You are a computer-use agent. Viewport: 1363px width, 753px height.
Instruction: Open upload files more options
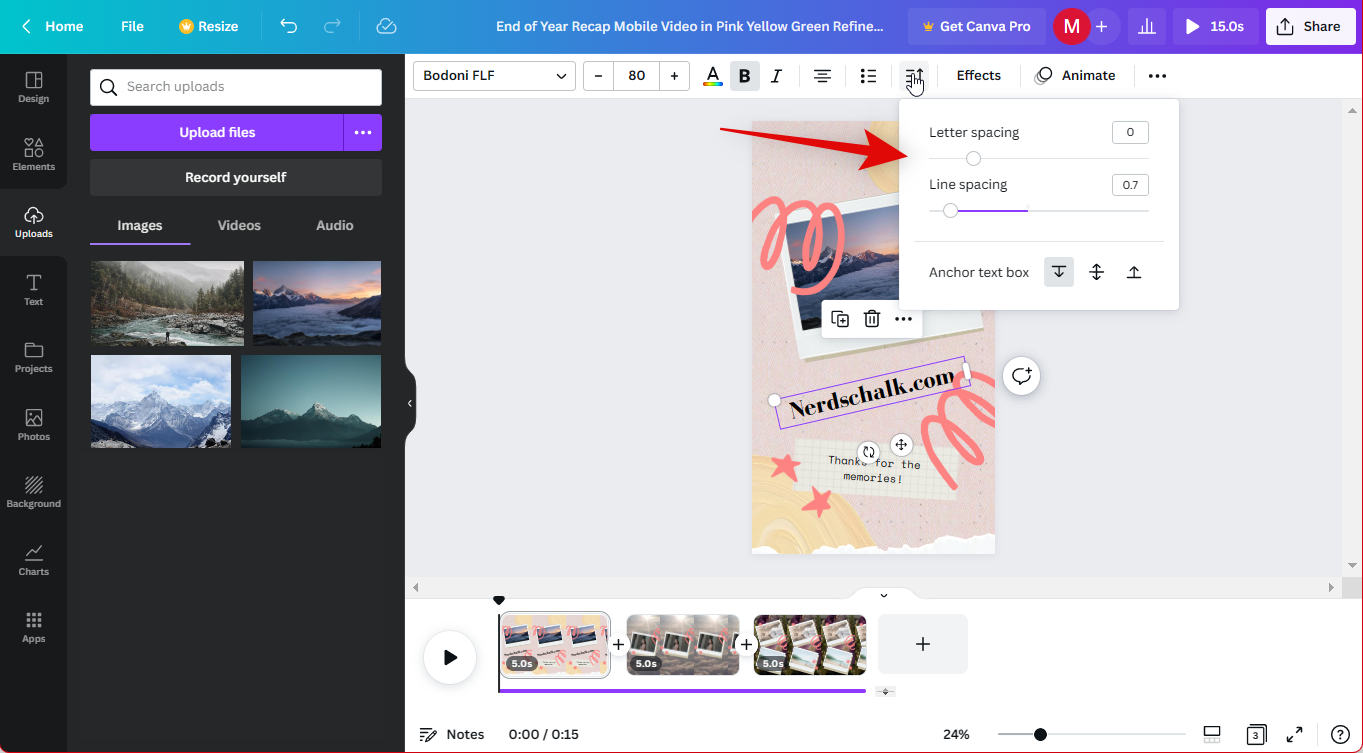point(363,132)
